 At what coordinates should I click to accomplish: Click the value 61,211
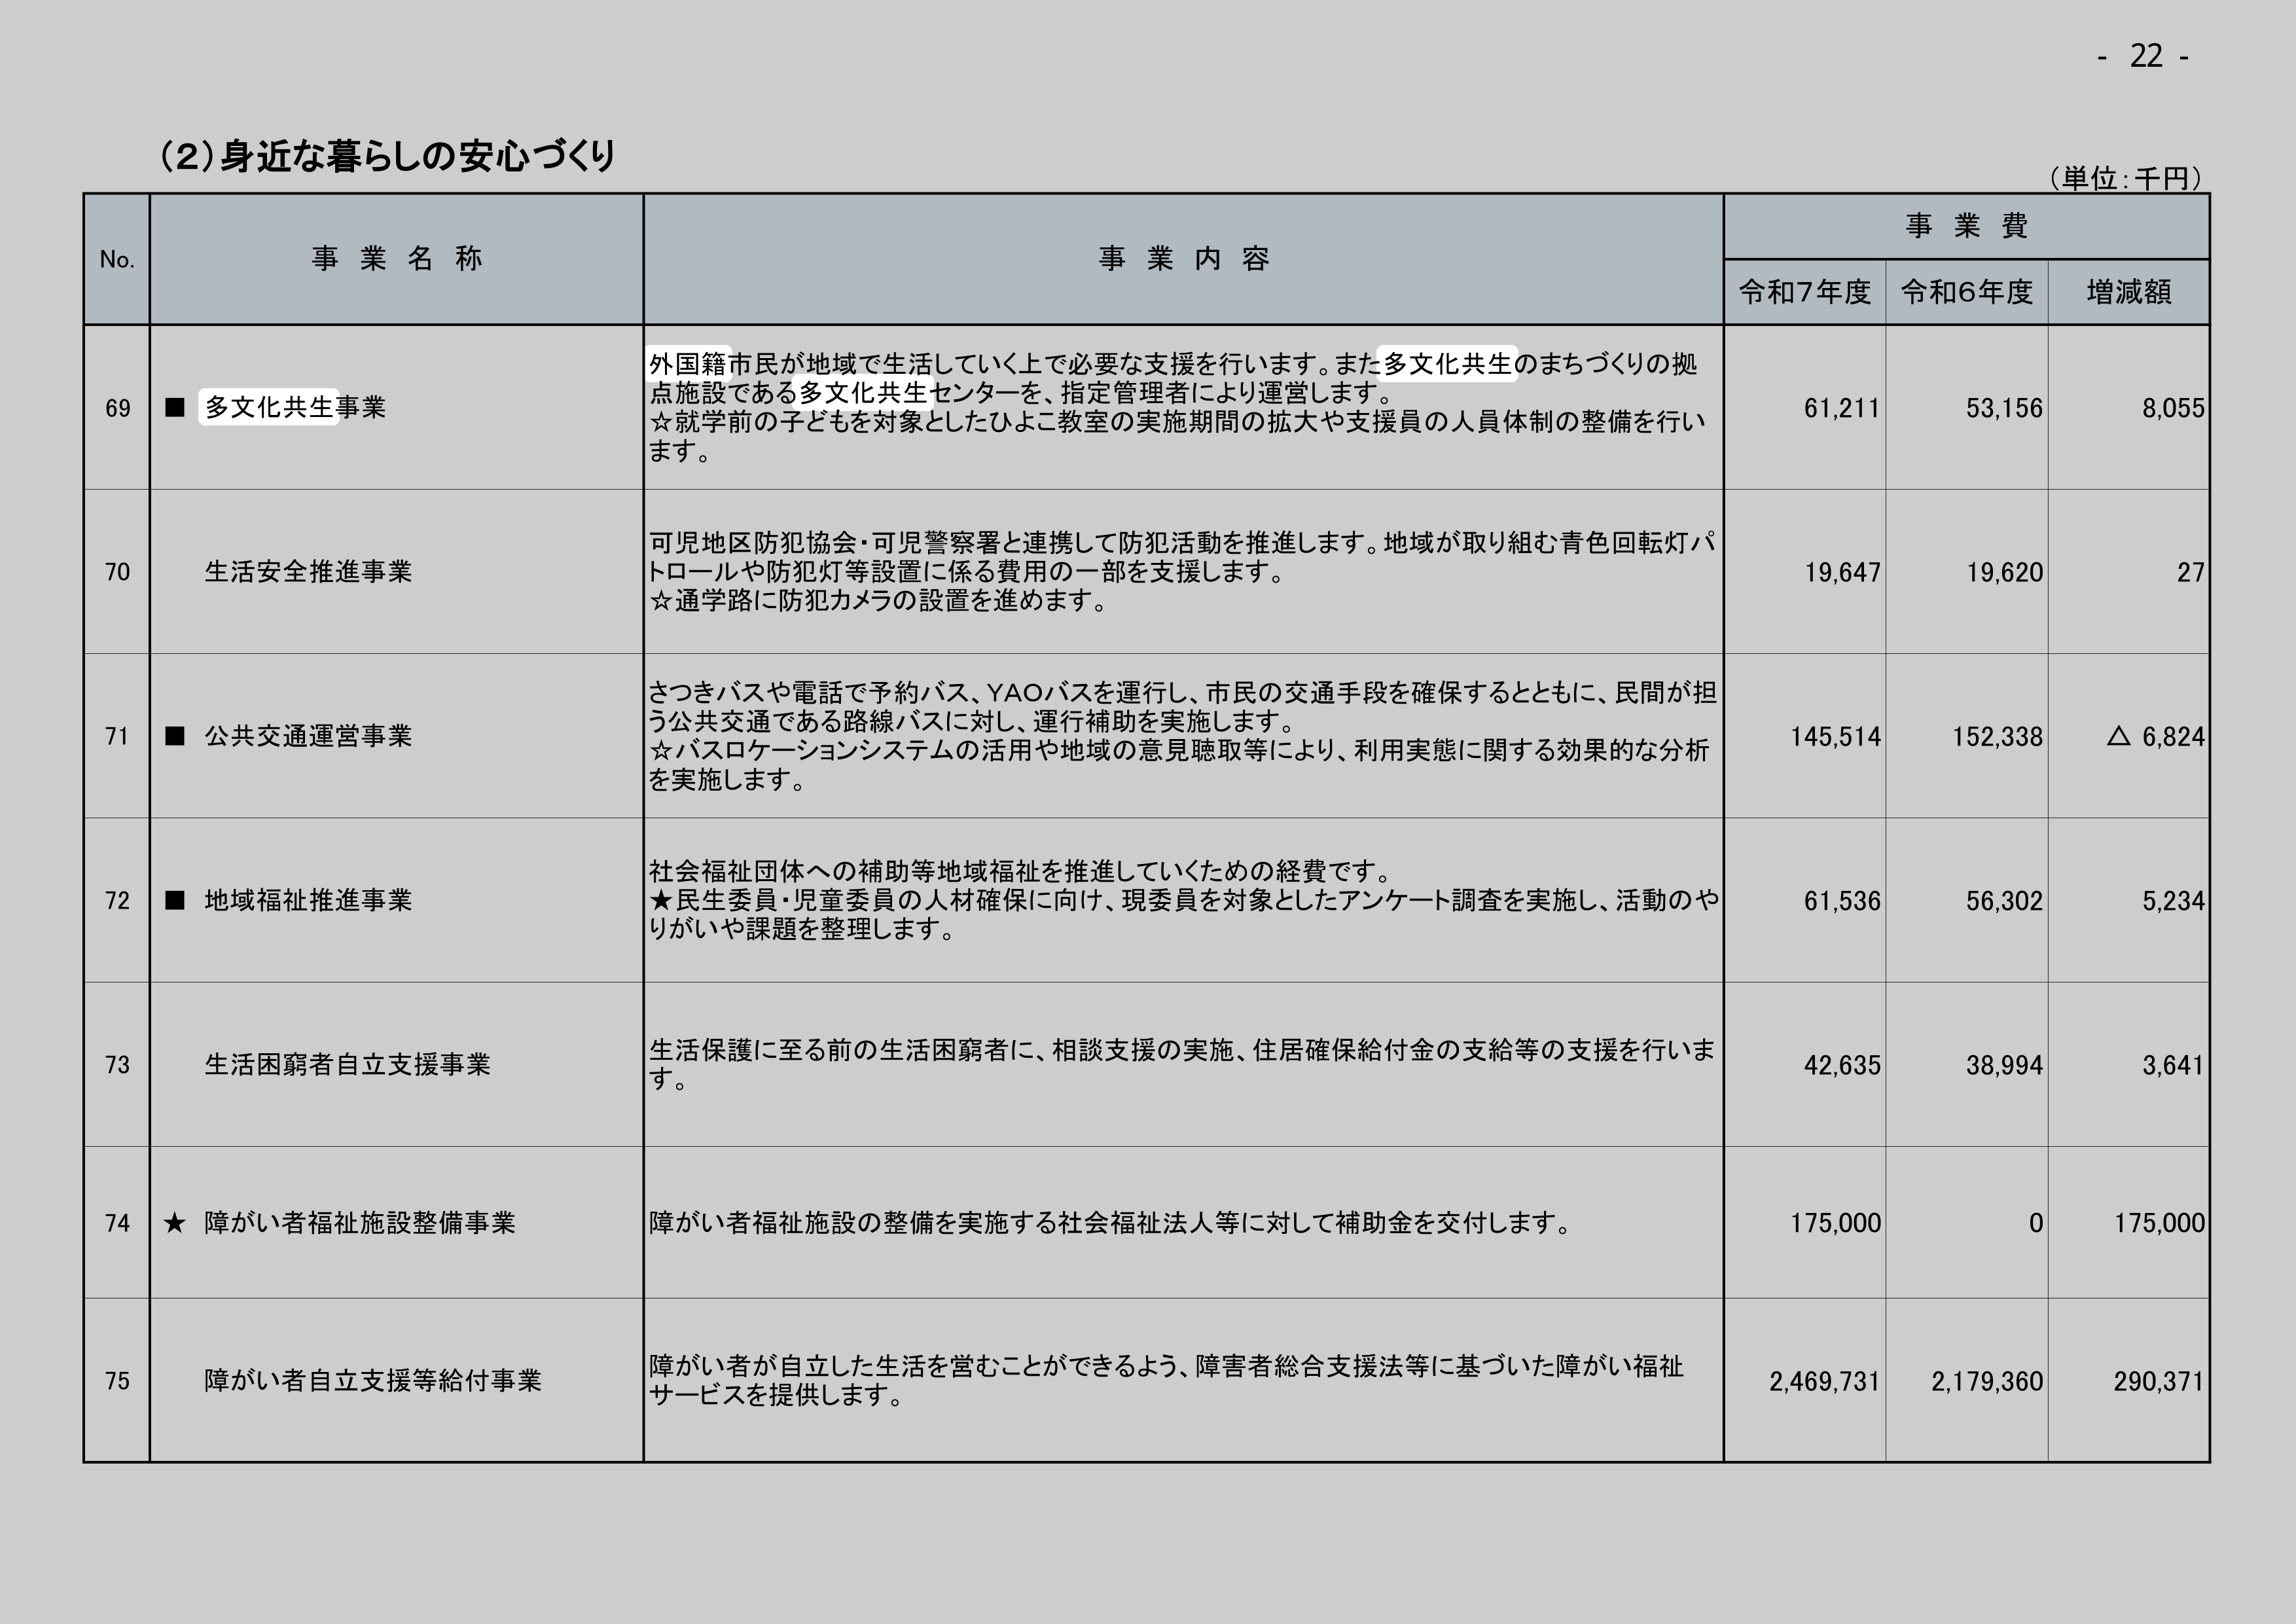(1842, 408)
